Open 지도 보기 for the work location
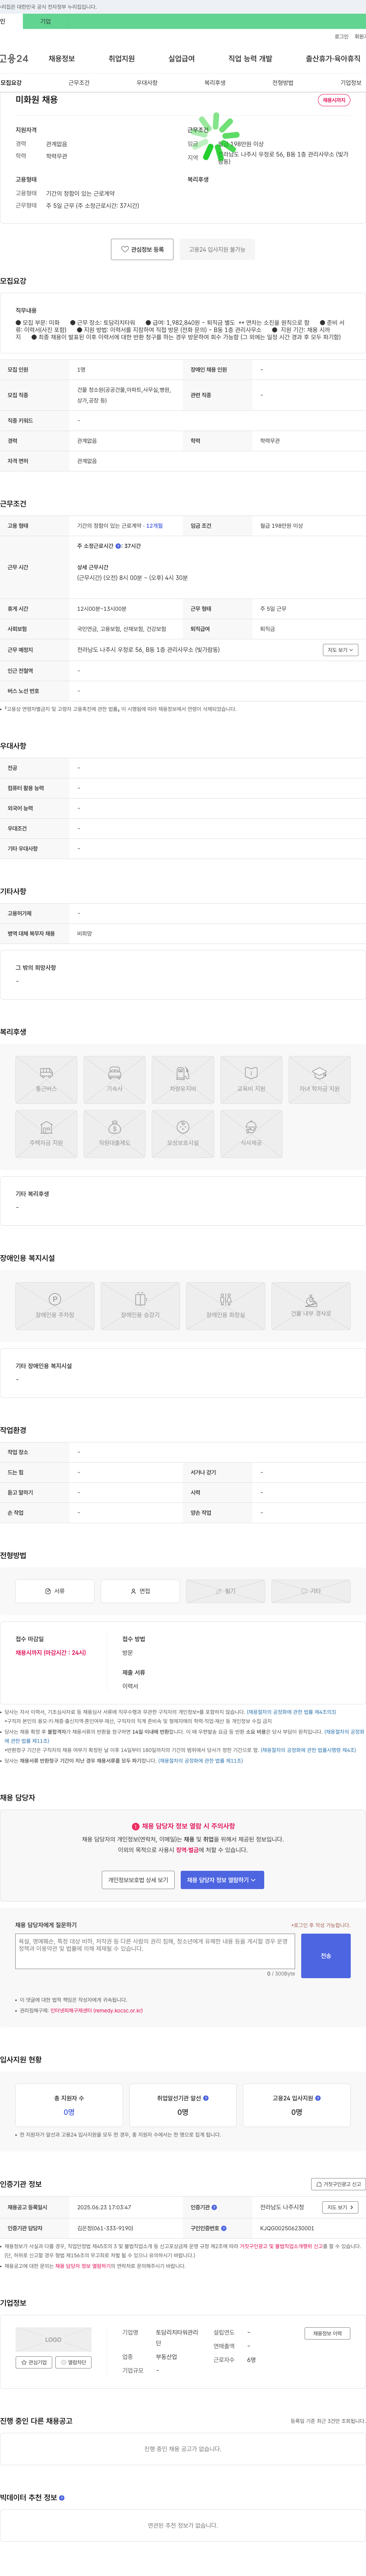The image size is (366, 2576). pos(341,650)
